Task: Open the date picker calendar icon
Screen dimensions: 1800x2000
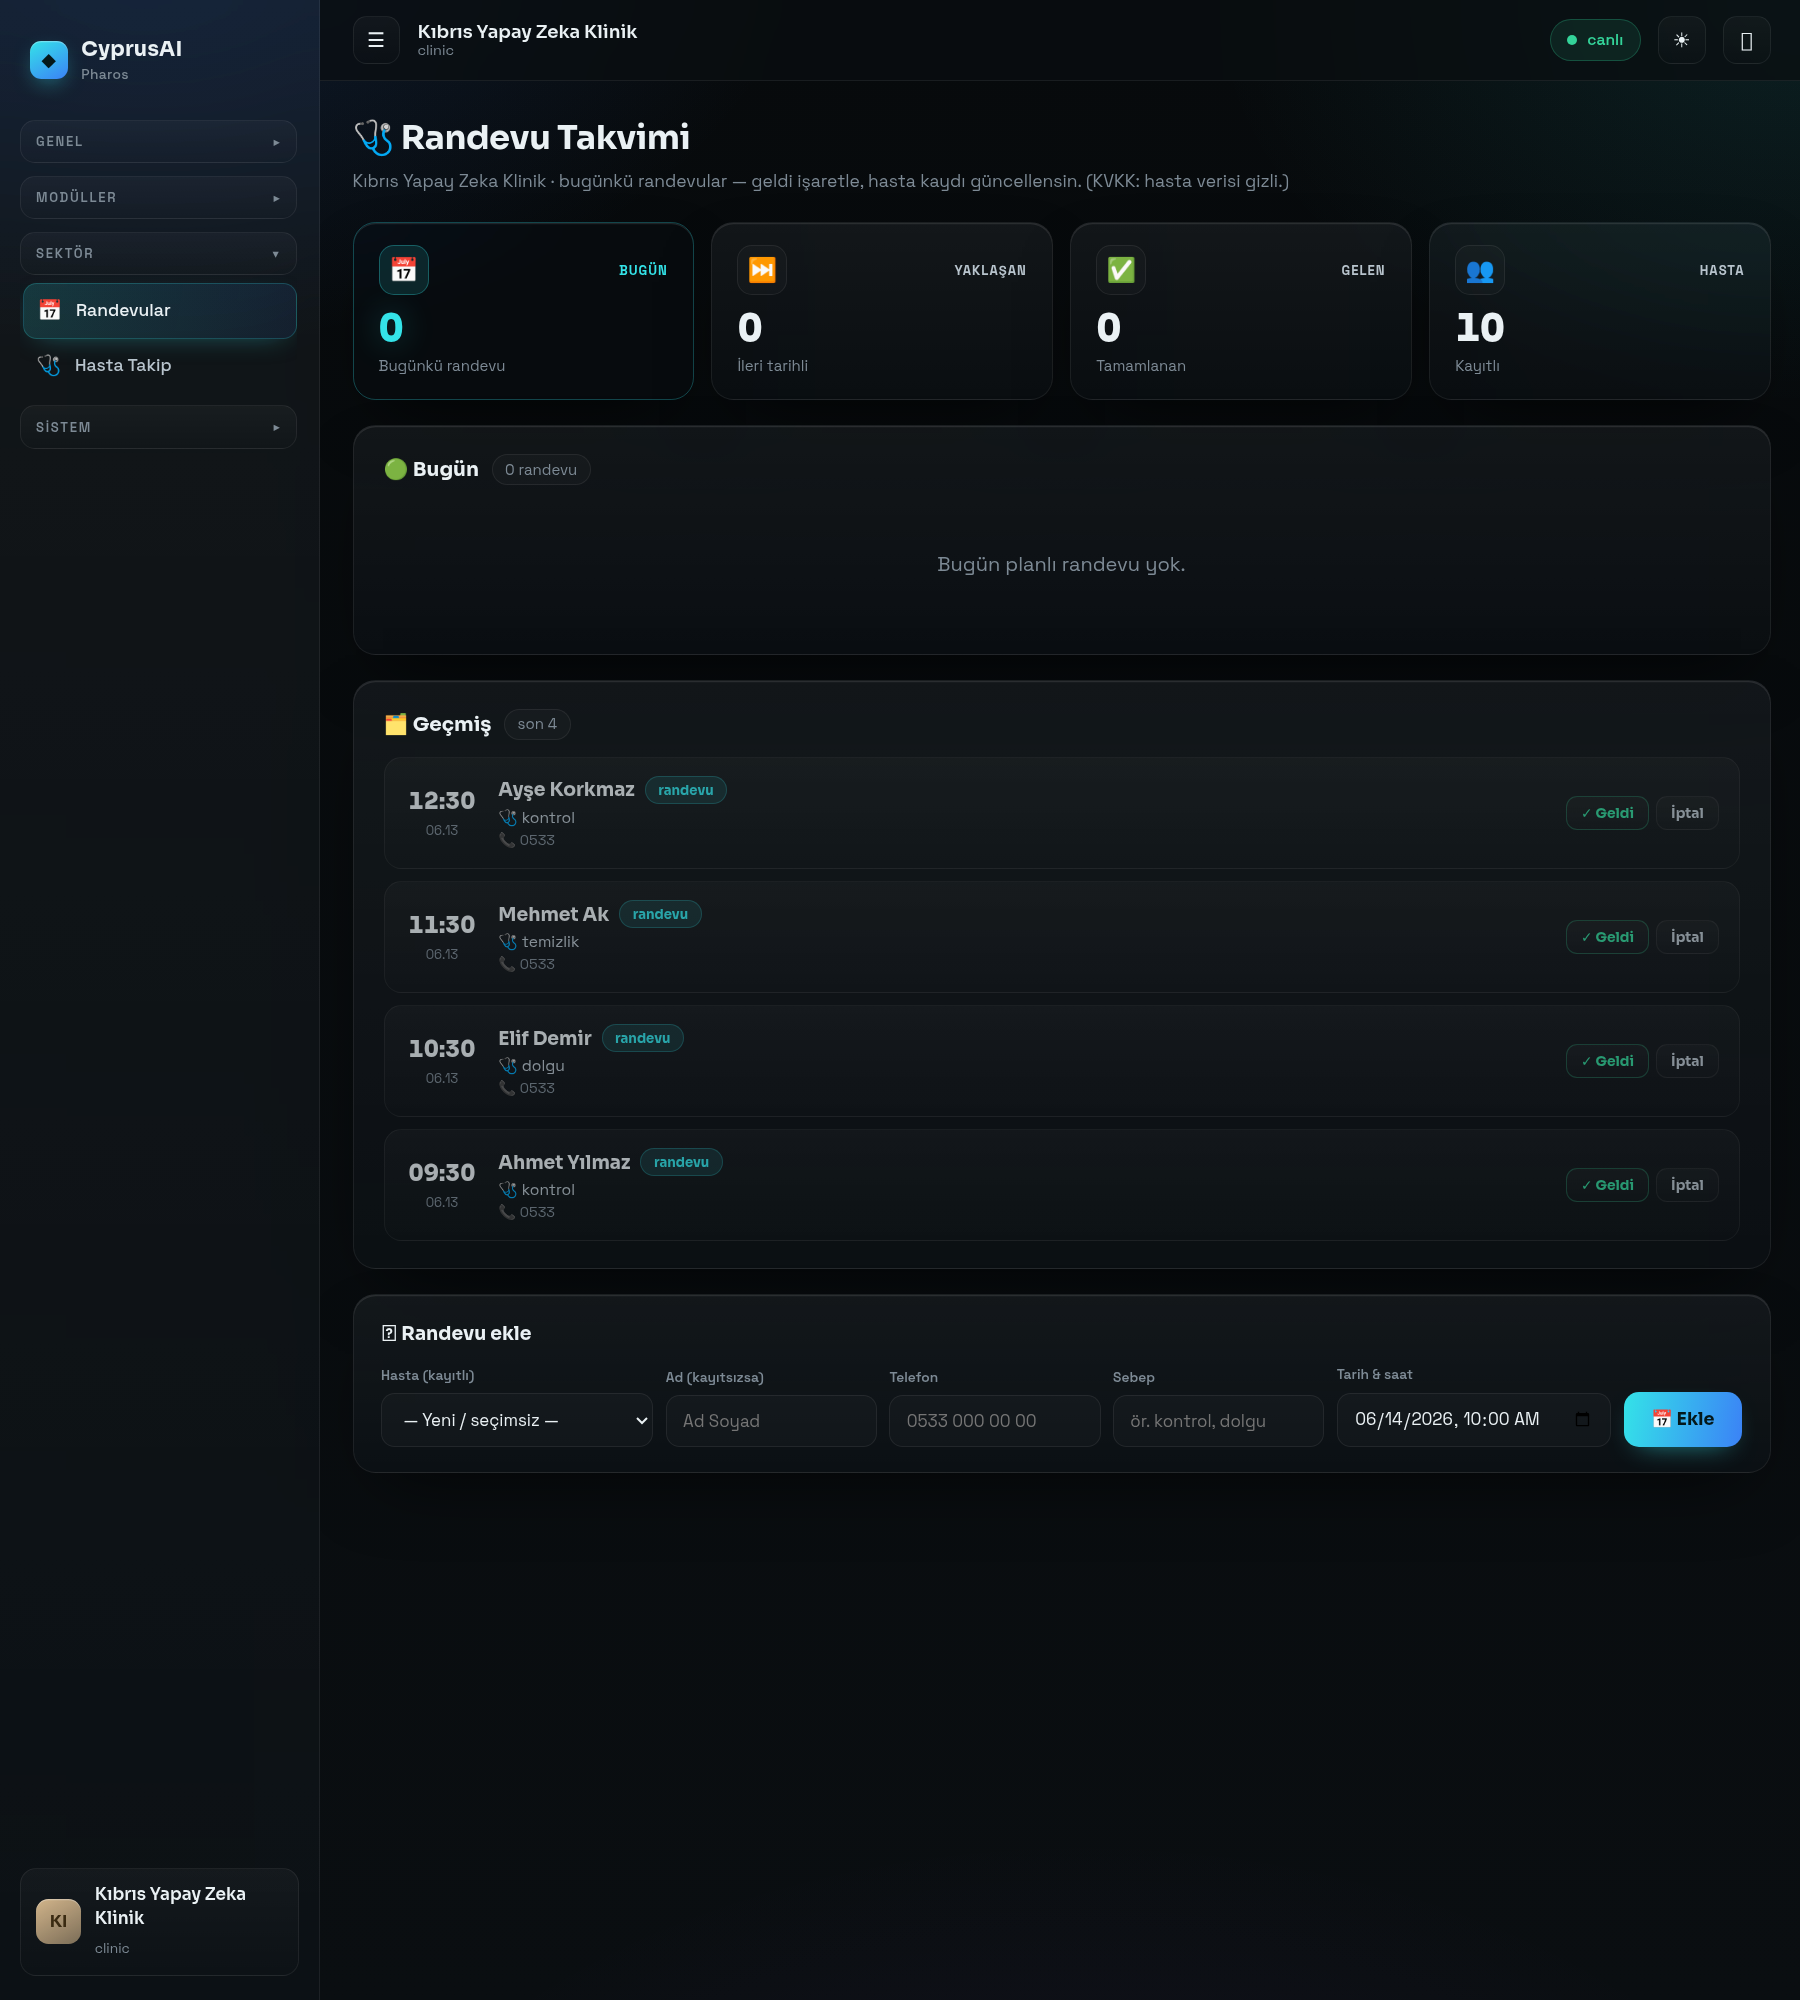Action: click(x=1582, y=1420)
